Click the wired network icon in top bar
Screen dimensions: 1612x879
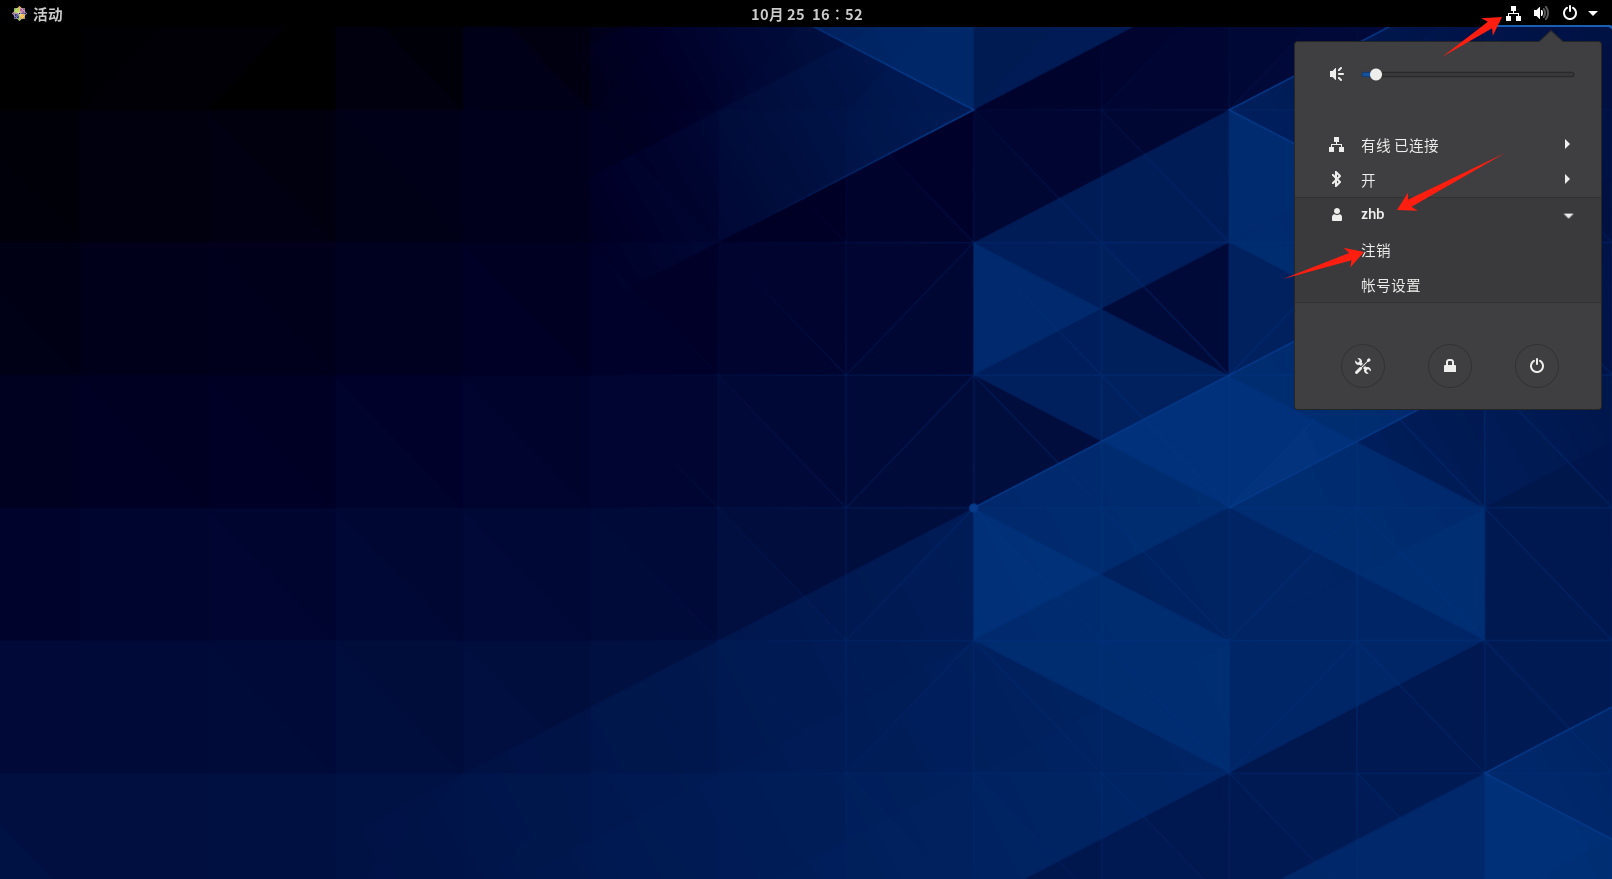click(1513, 14)
